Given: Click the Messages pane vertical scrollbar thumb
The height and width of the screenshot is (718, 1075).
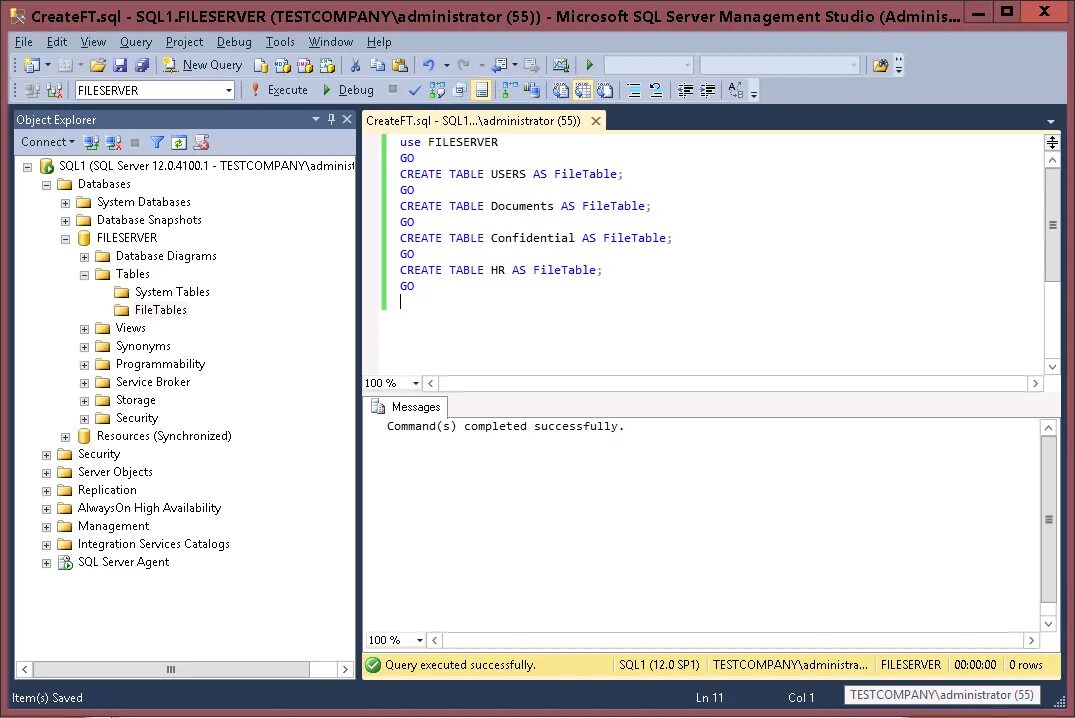Looking at the screenshot, I should pyautogui.click(x=1048, y=519).
